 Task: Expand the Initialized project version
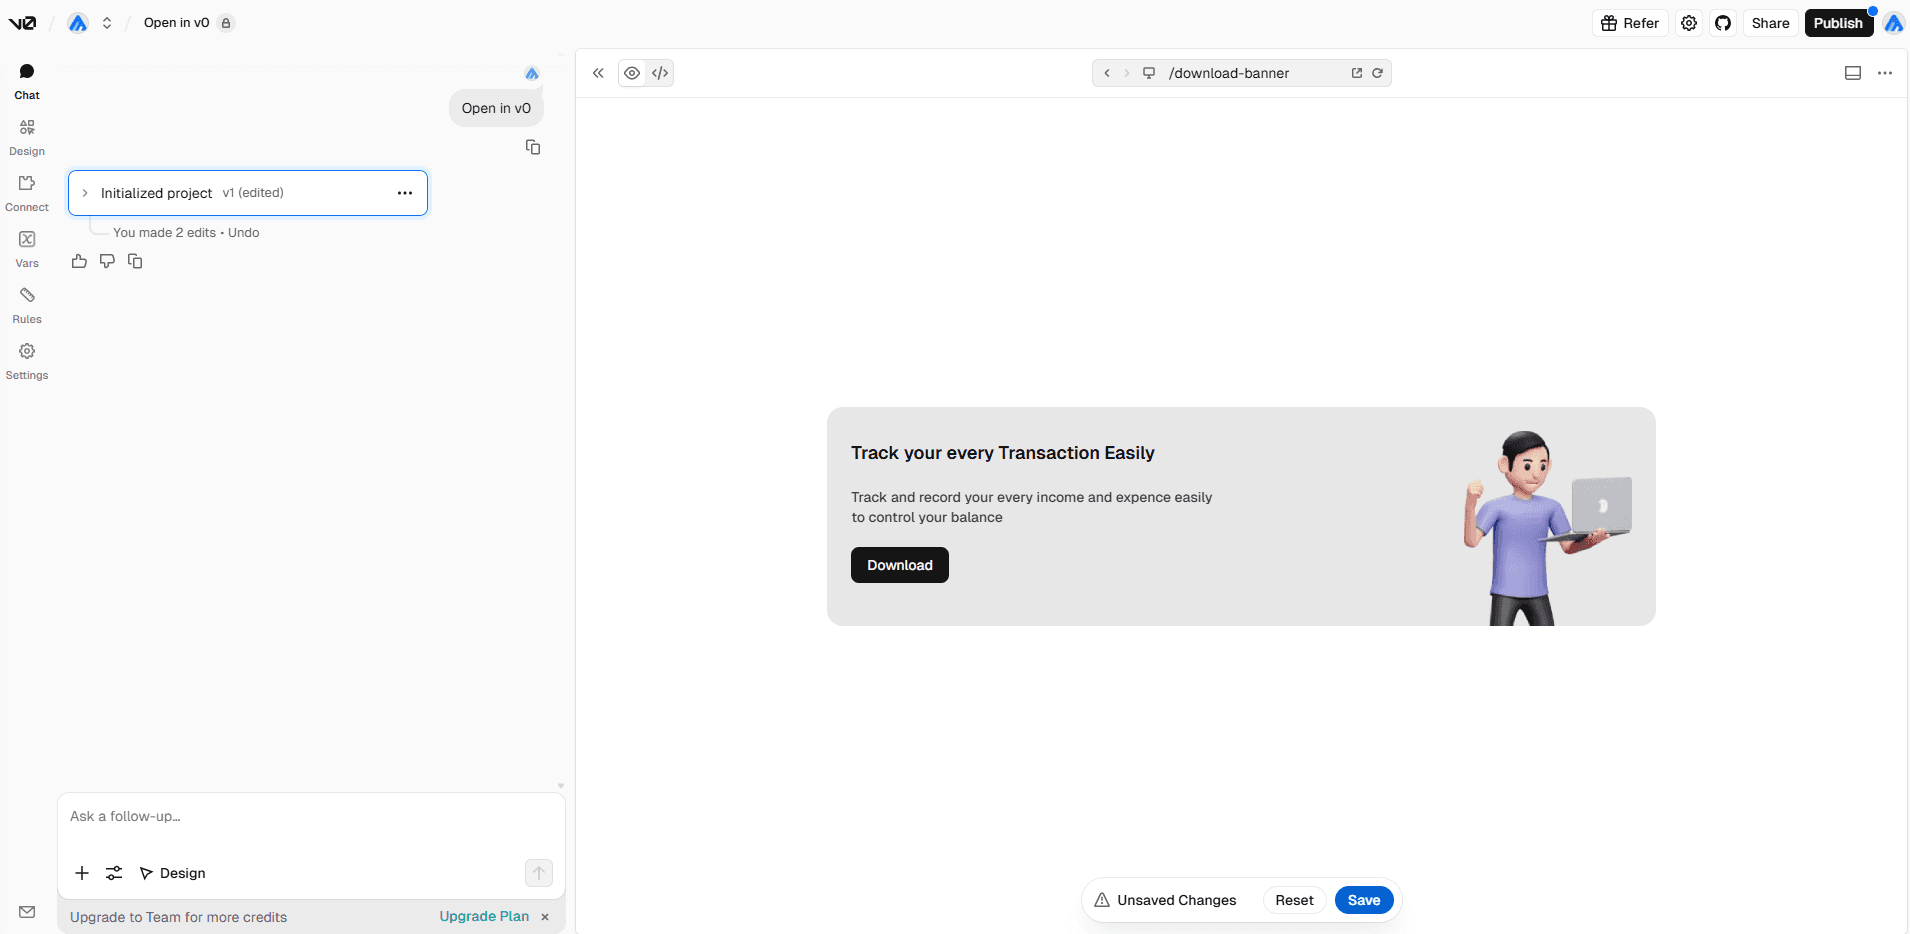(85, 193)
